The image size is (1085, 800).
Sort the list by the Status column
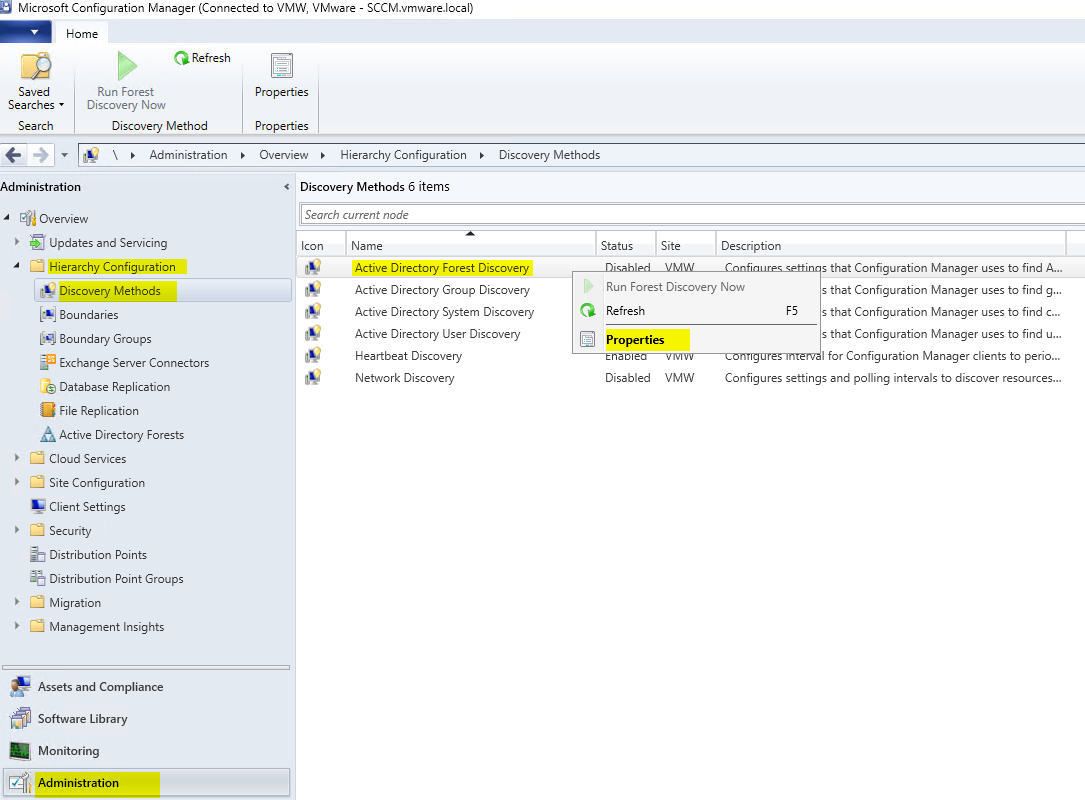[617, 246]
